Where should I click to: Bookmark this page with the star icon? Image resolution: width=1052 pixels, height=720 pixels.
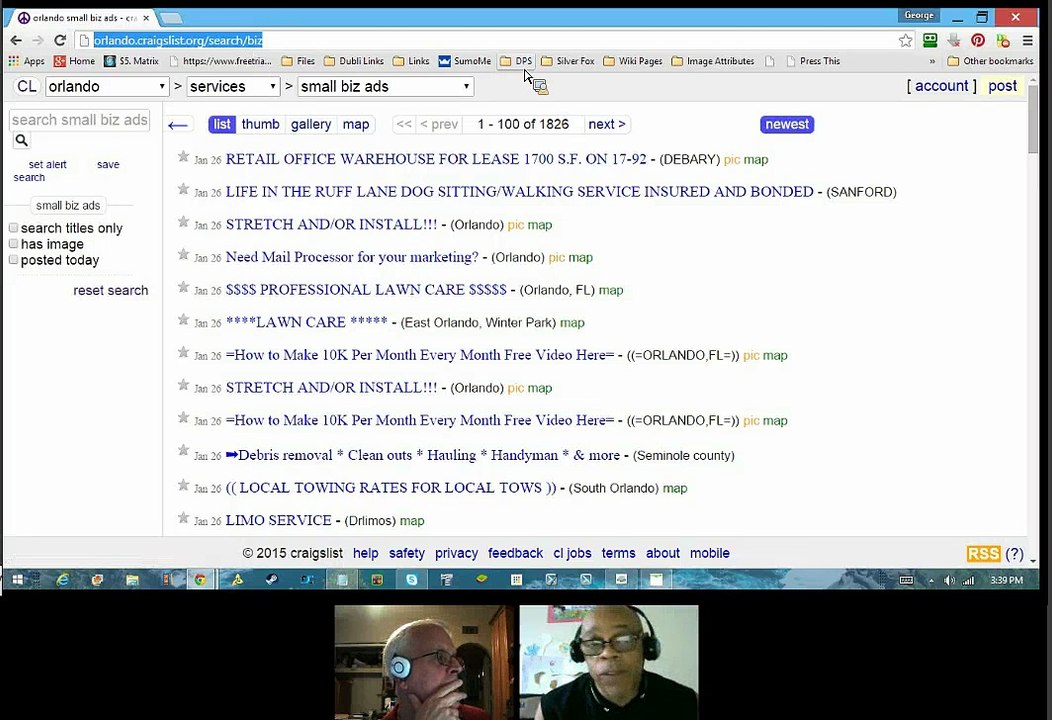click(905, 40)
